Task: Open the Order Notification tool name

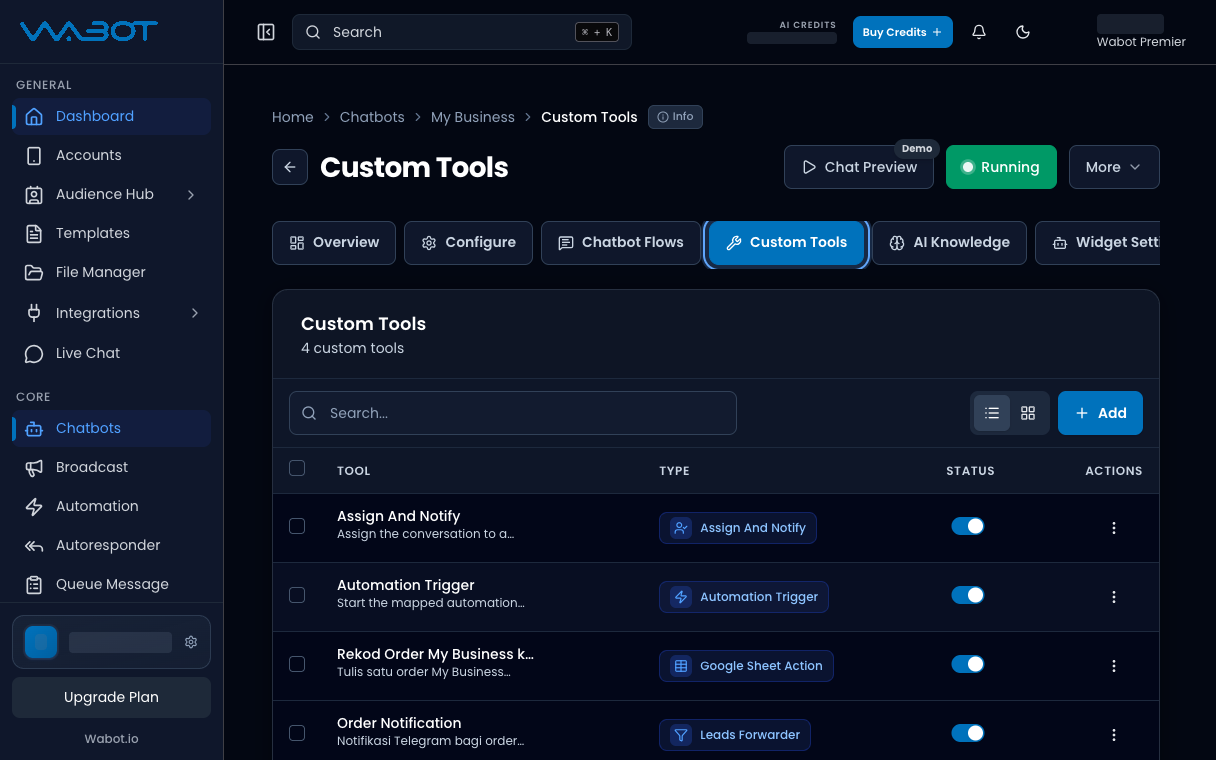Action: pyautogui.click(x=399, y=723)
